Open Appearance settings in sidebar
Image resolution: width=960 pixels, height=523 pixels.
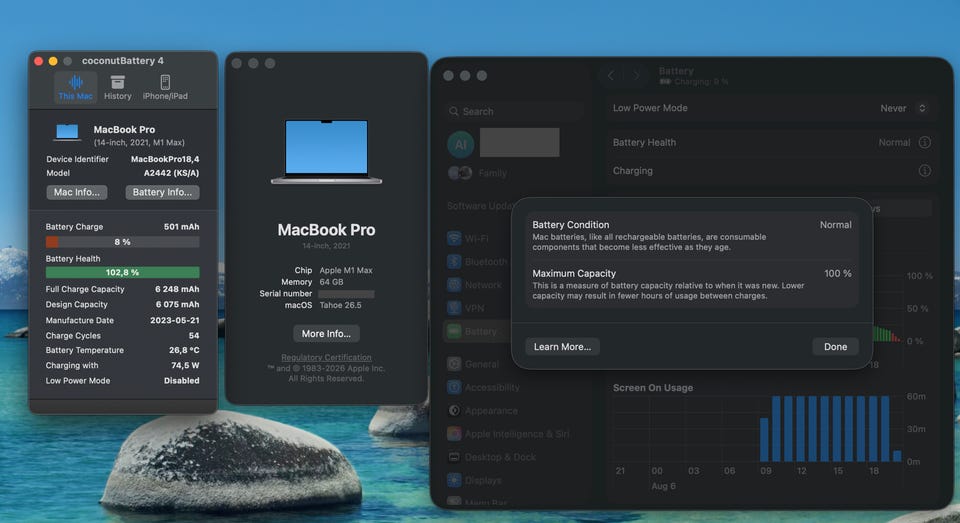[x=482, y=410]
